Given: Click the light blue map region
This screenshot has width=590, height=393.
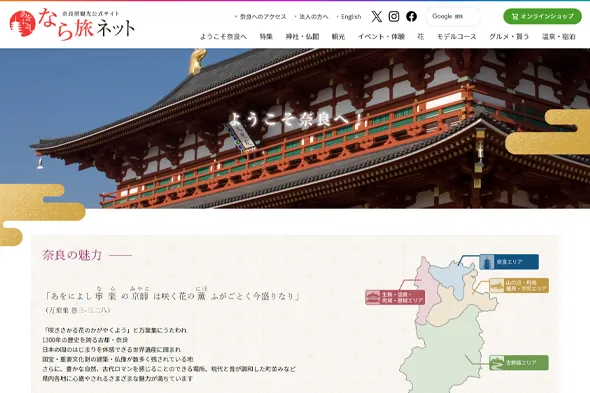Looking at the screenshot, I should click(452, 278).
